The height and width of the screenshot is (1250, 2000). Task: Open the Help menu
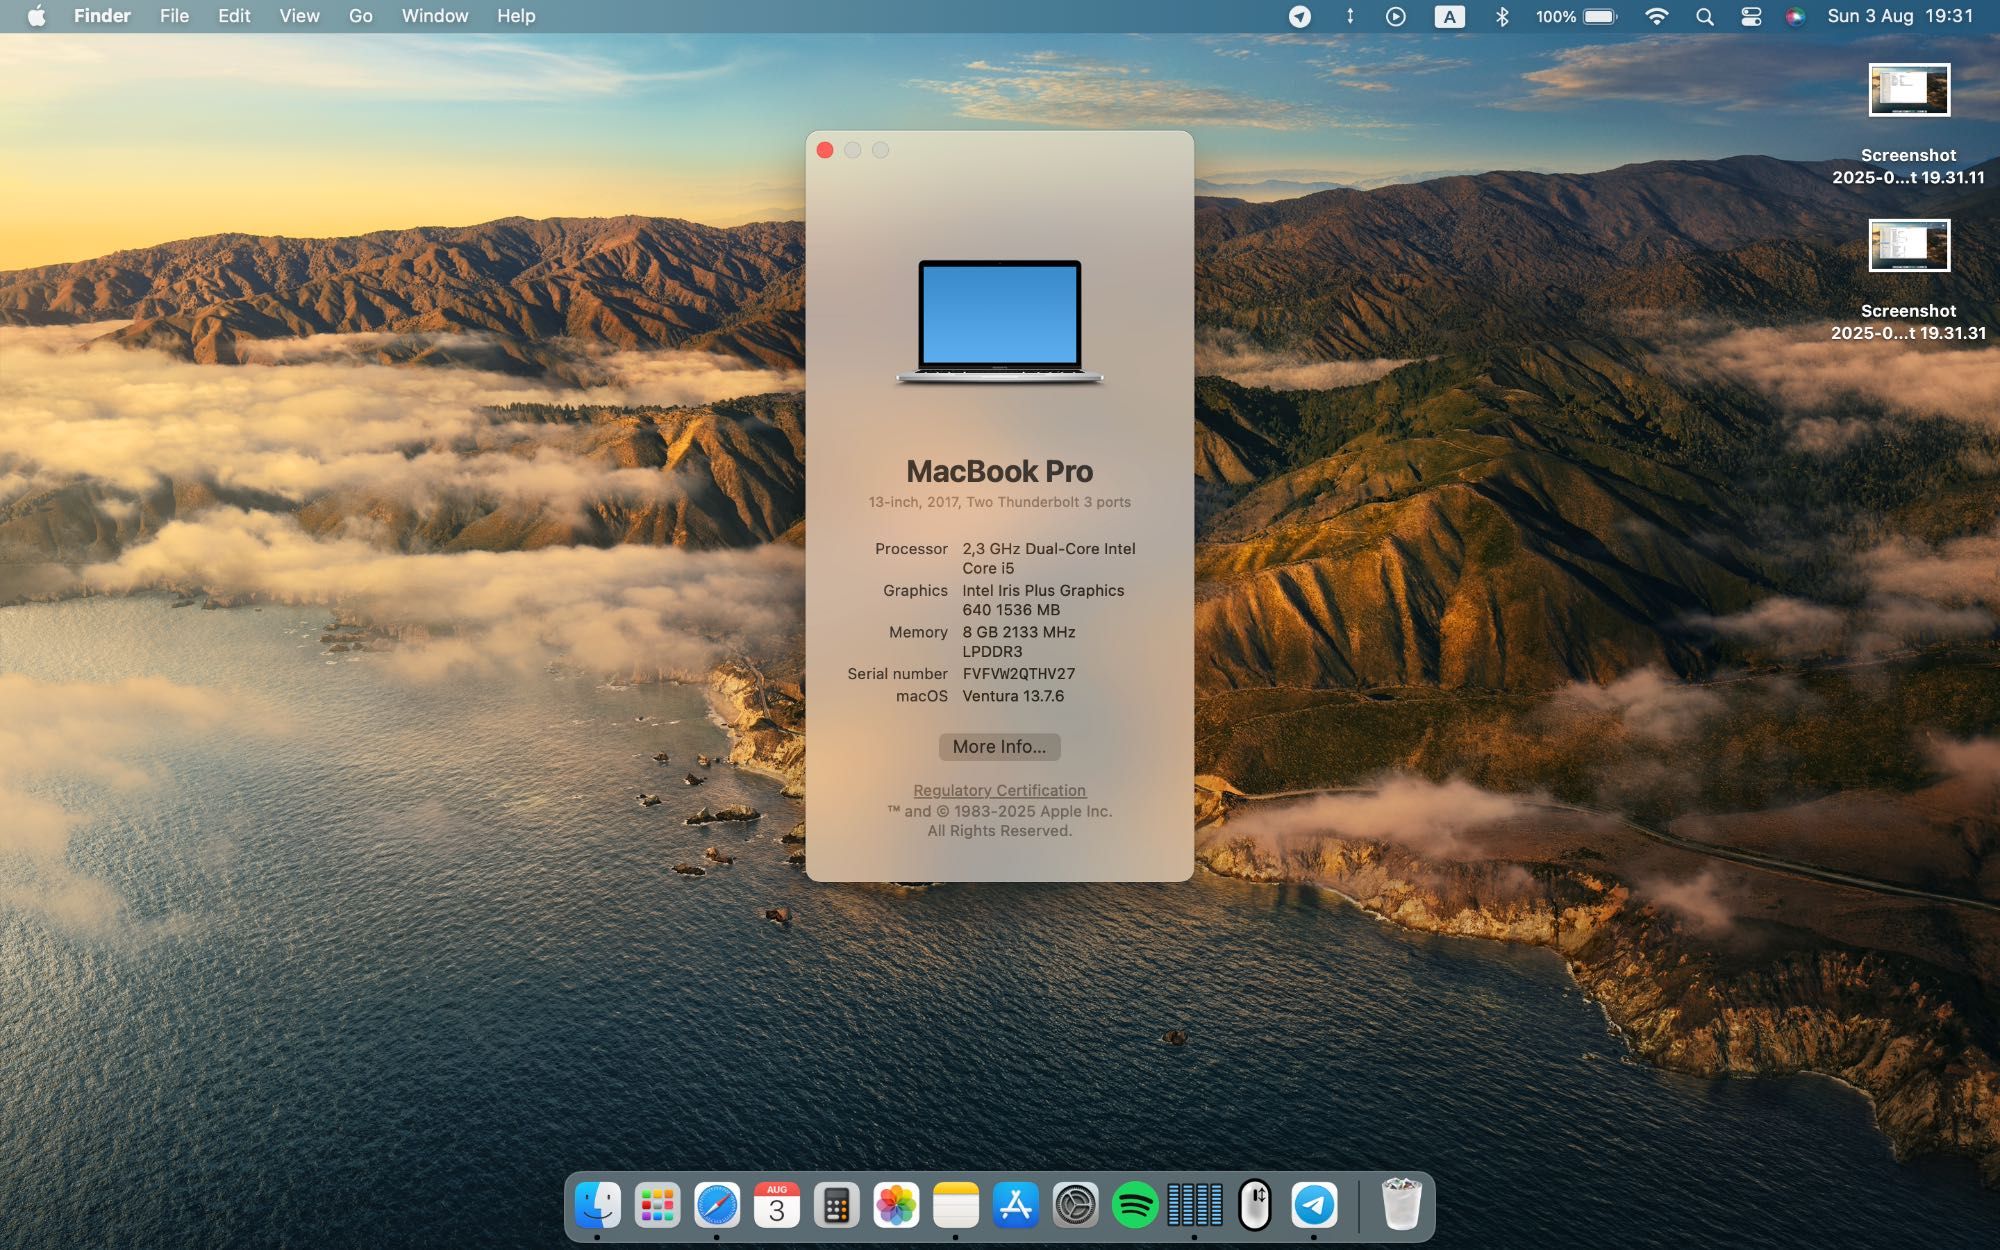[x=516, y=16]
